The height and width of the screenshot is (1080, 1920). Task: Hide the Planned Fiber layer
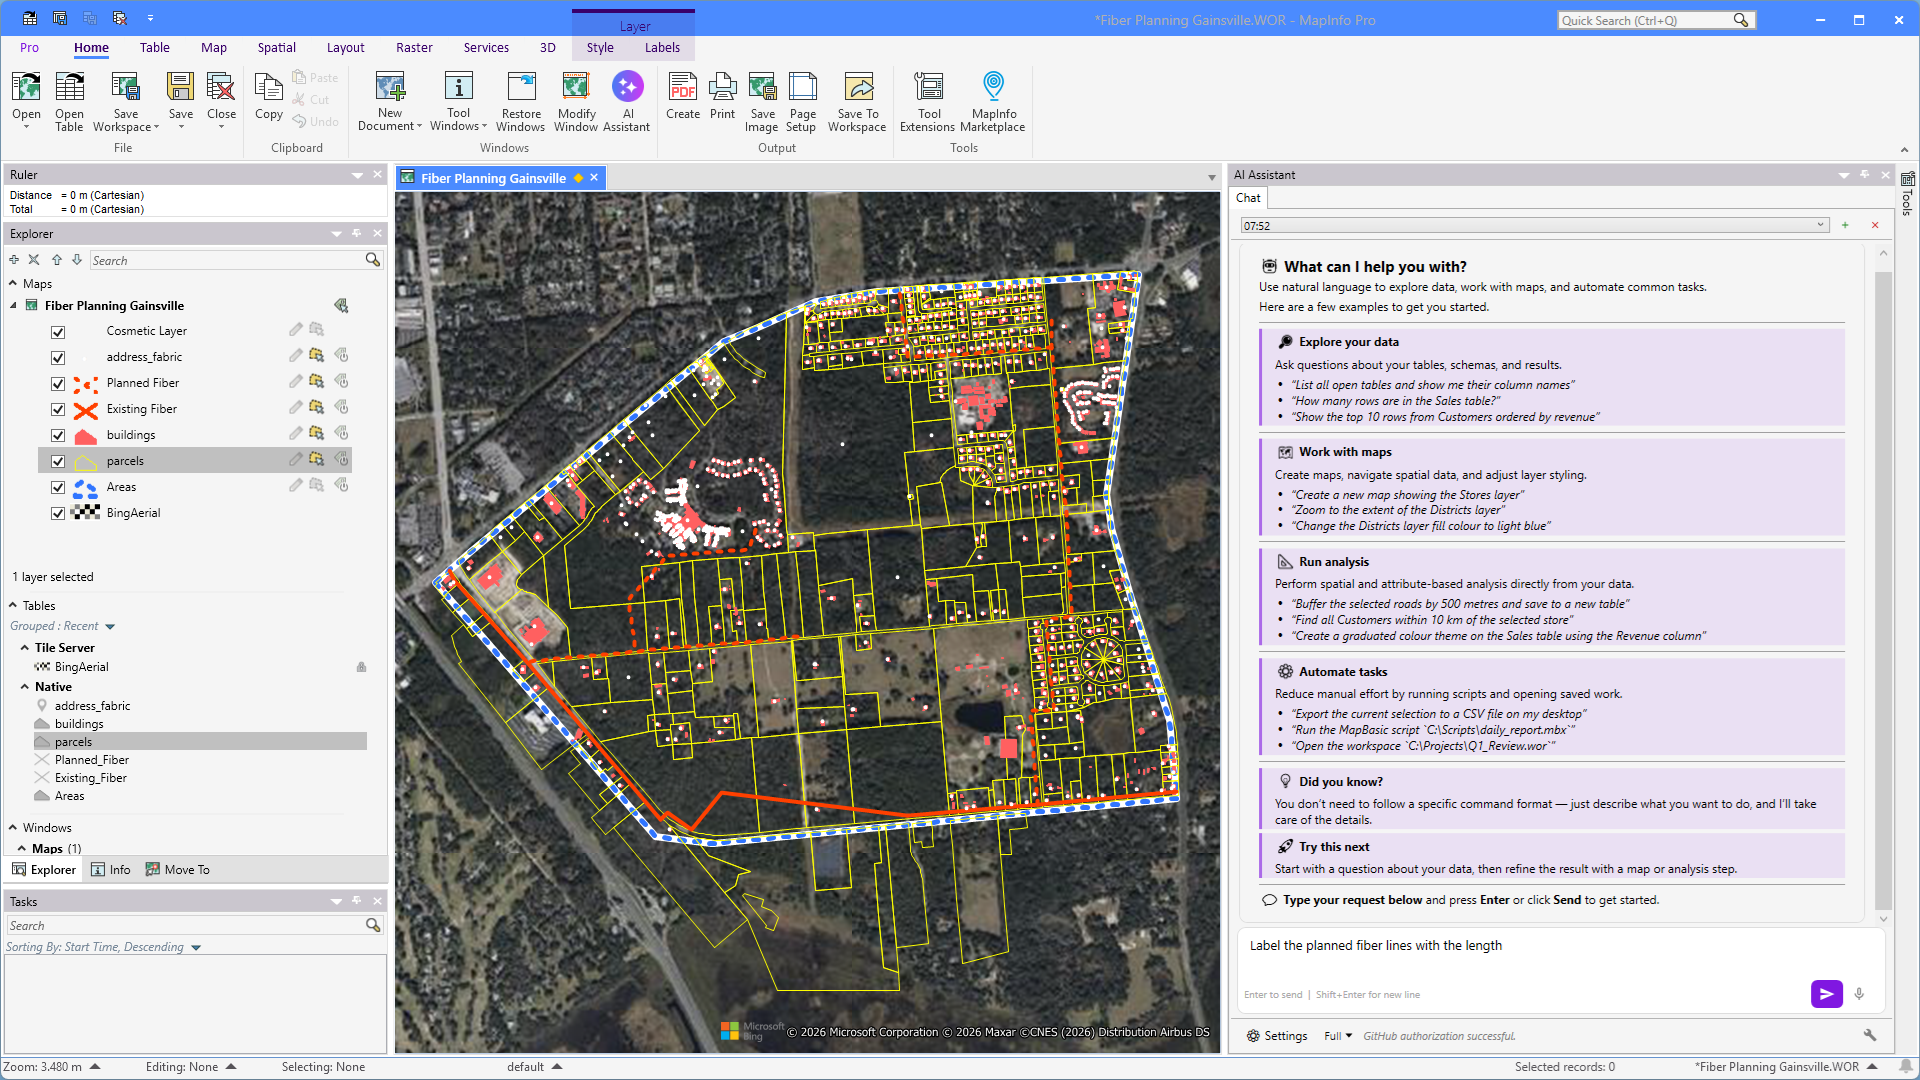click(x=58, y=384)
